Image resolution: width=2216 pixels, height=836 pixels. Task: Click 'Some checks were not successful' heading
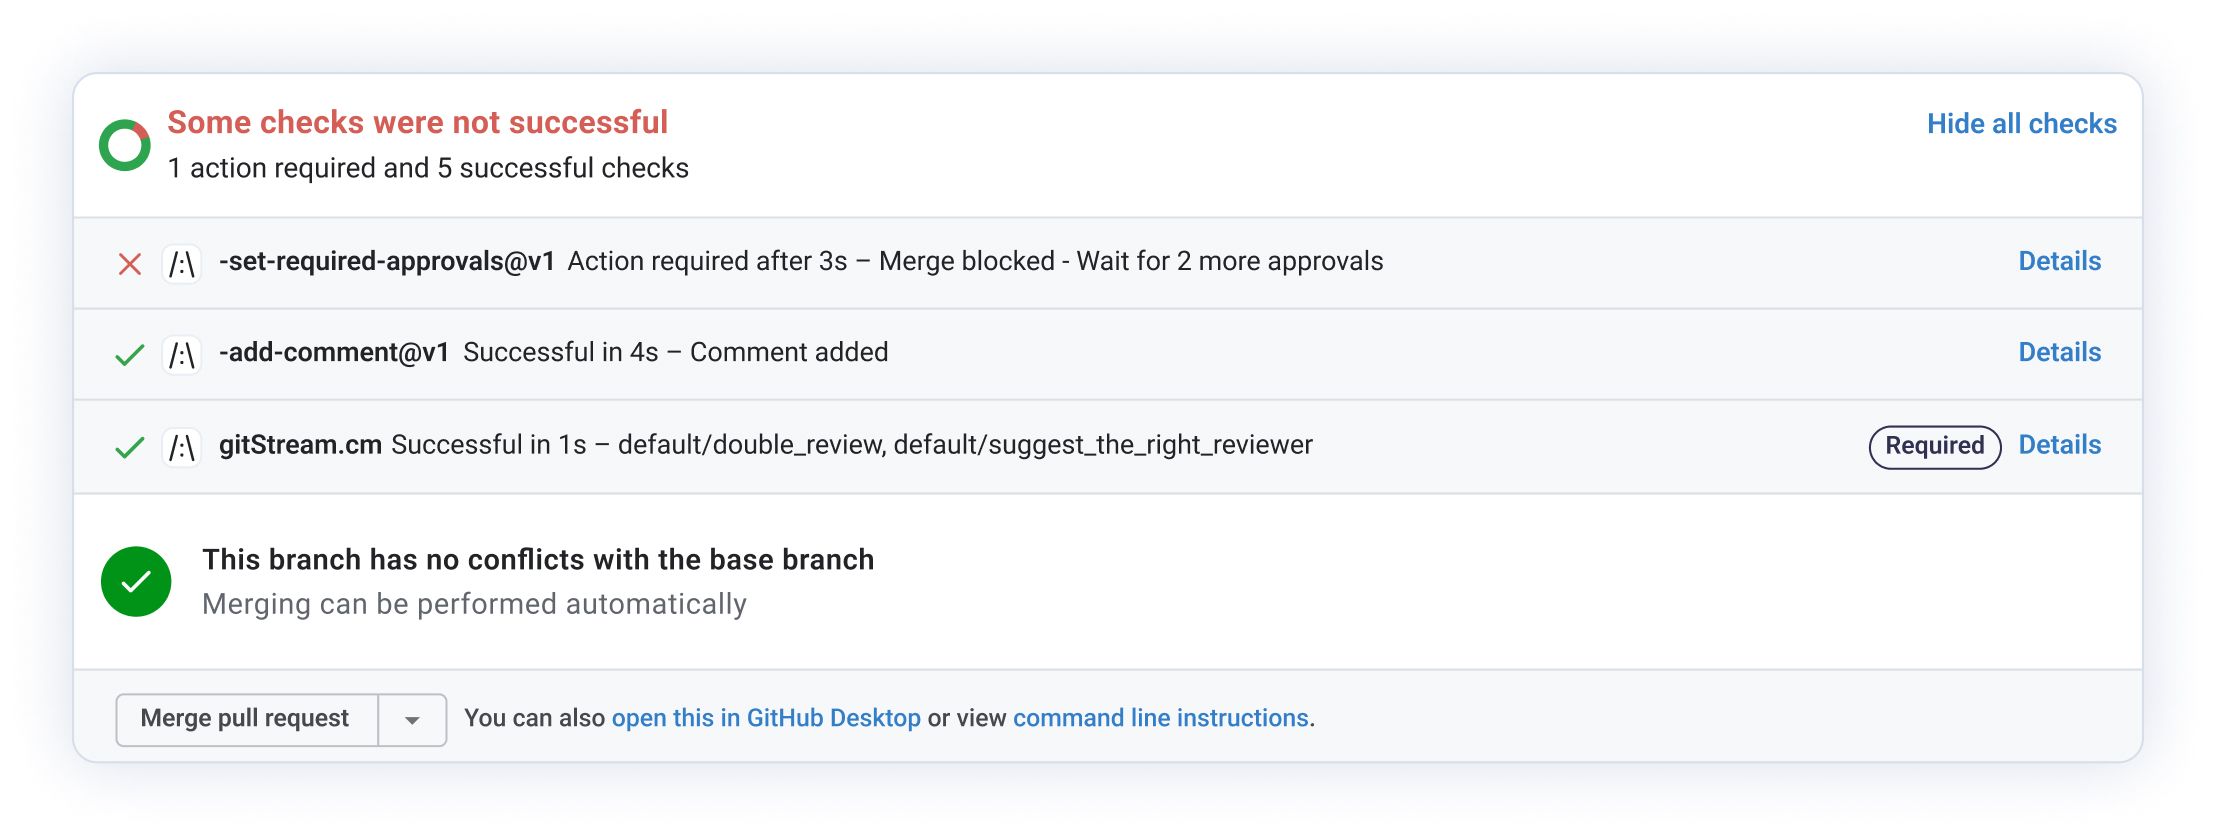point(417,122)
